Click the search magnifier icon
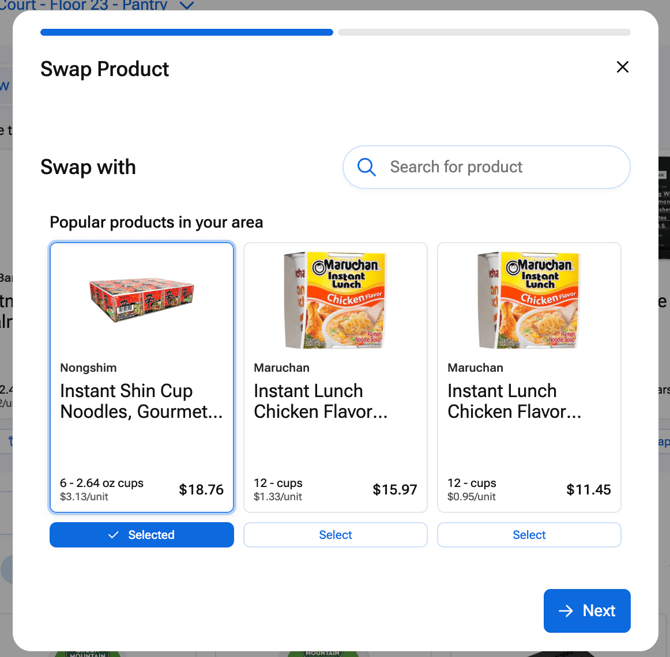 367,167
